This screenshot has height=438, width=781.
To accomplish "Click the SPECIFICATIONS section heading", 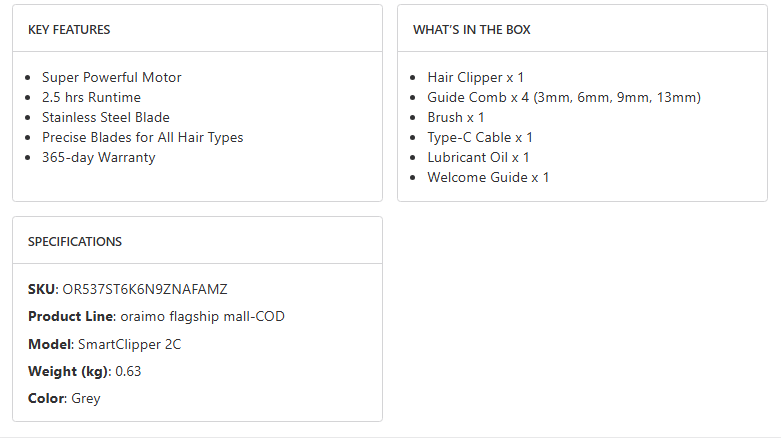I will point(75,242).
